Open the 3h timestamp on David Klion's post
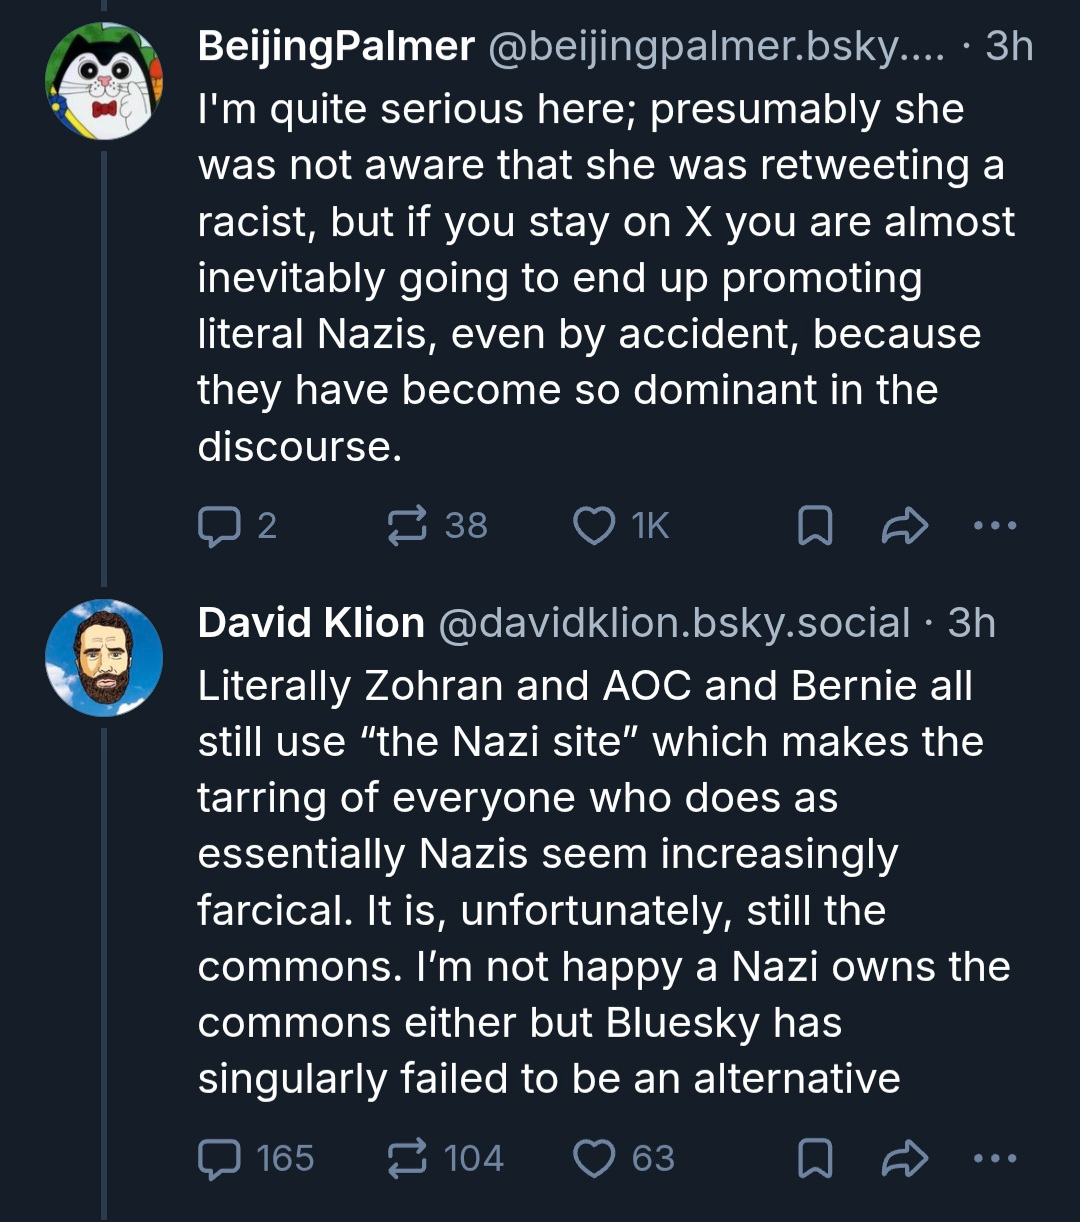Viewport: 1080px width, 1222px height. [x=972, y=623]
